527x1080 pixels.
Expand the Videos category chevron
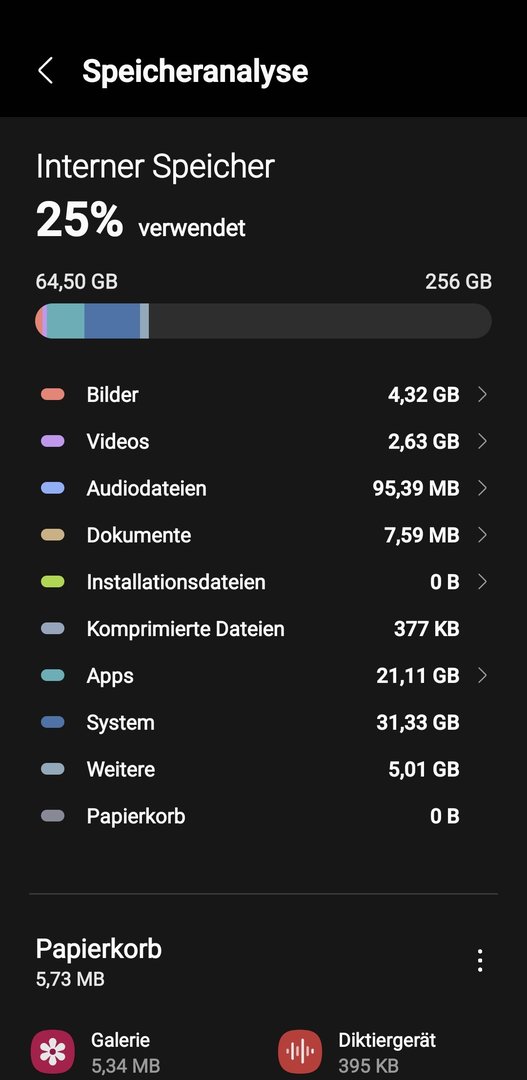tap(482, 442)
